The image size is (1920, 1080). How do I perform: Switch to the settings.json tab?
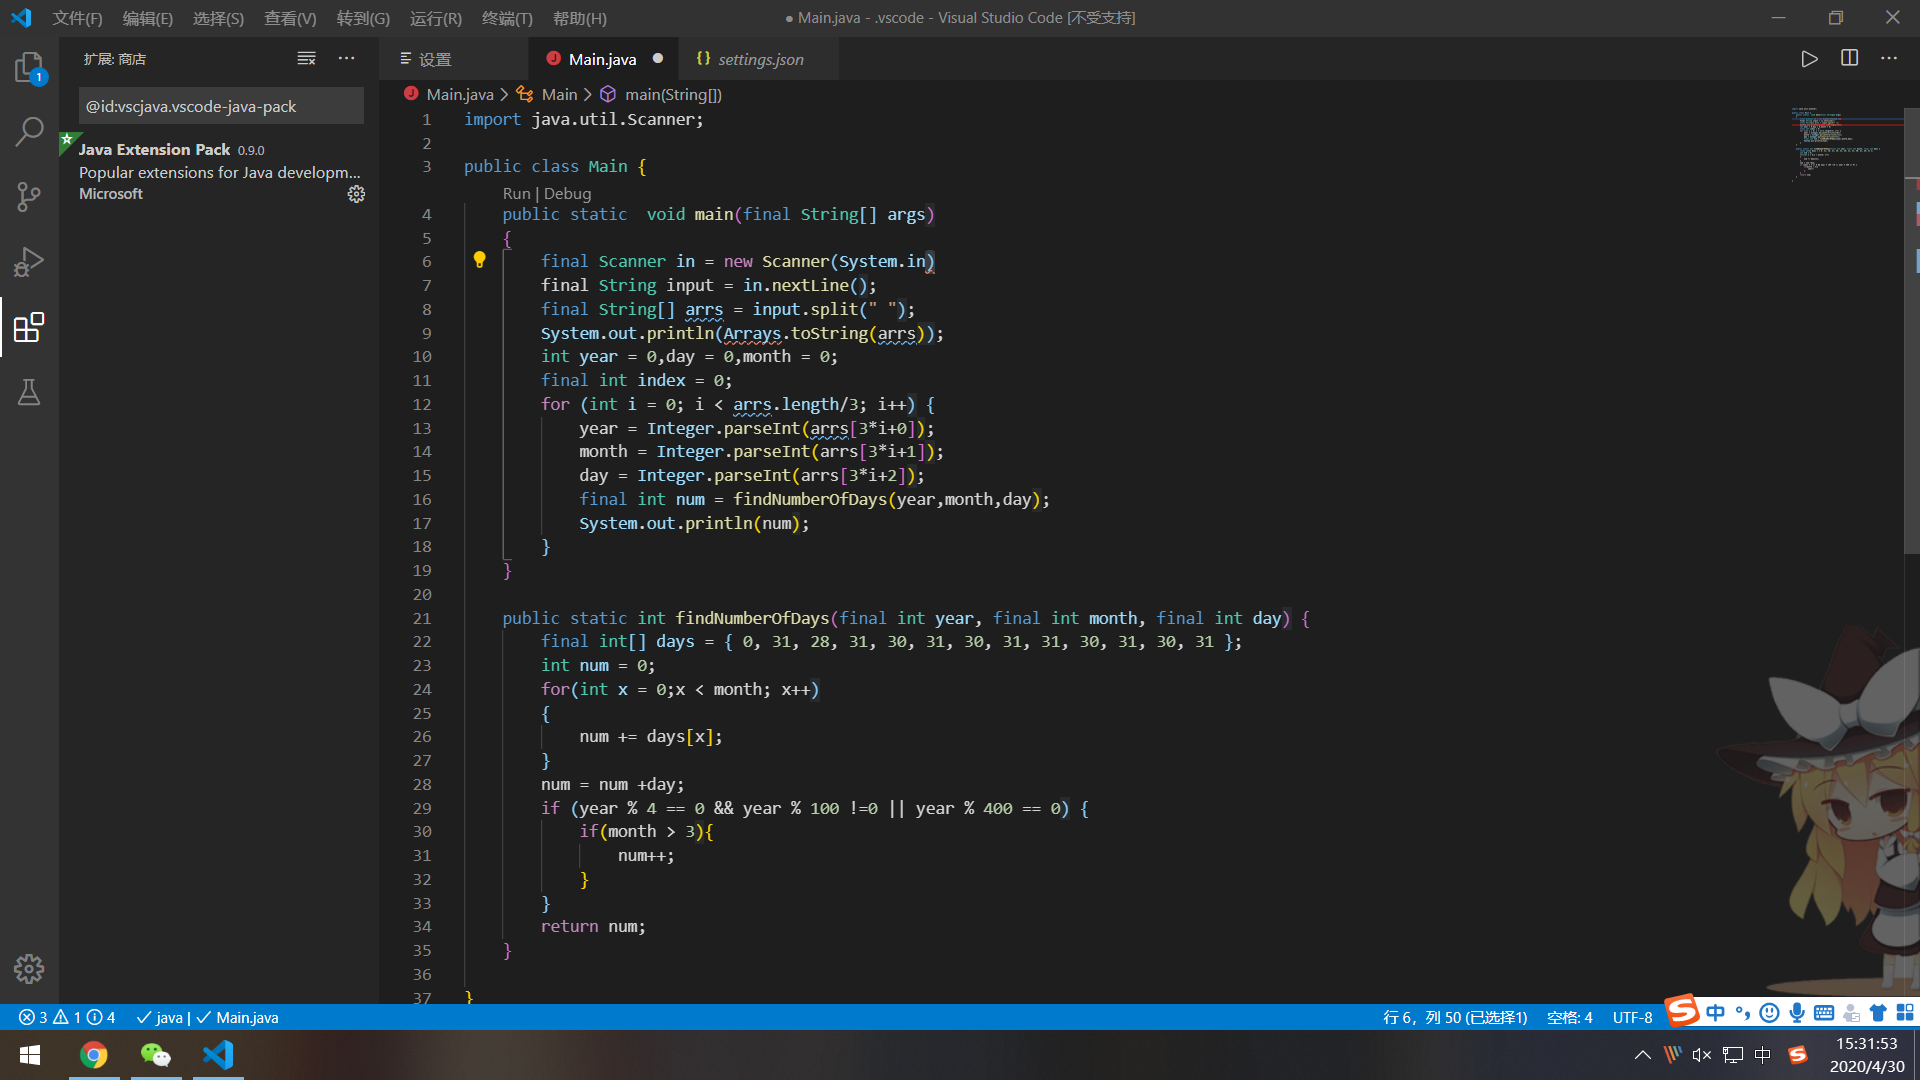click(758, 59)
